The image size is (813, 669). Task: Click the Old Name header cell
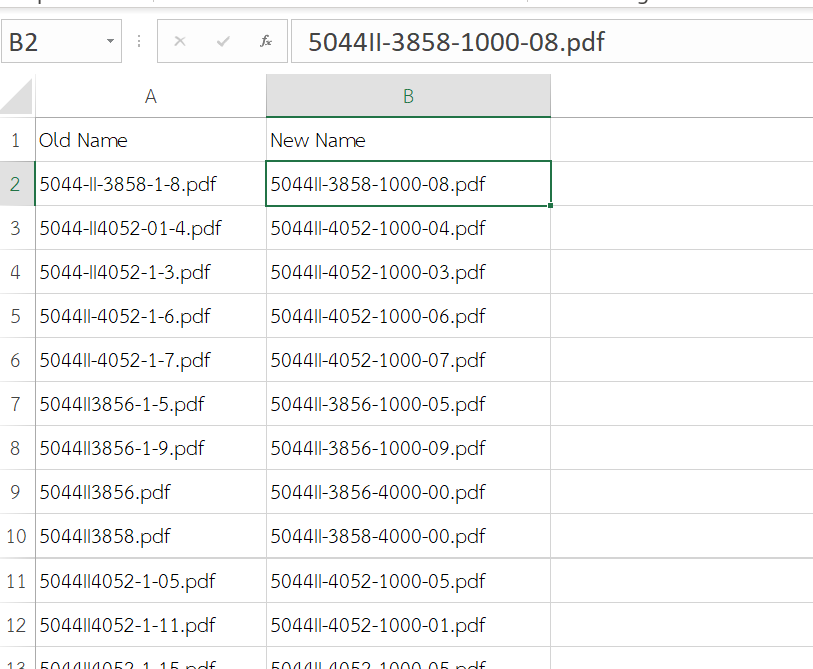[x=150, y=140]
